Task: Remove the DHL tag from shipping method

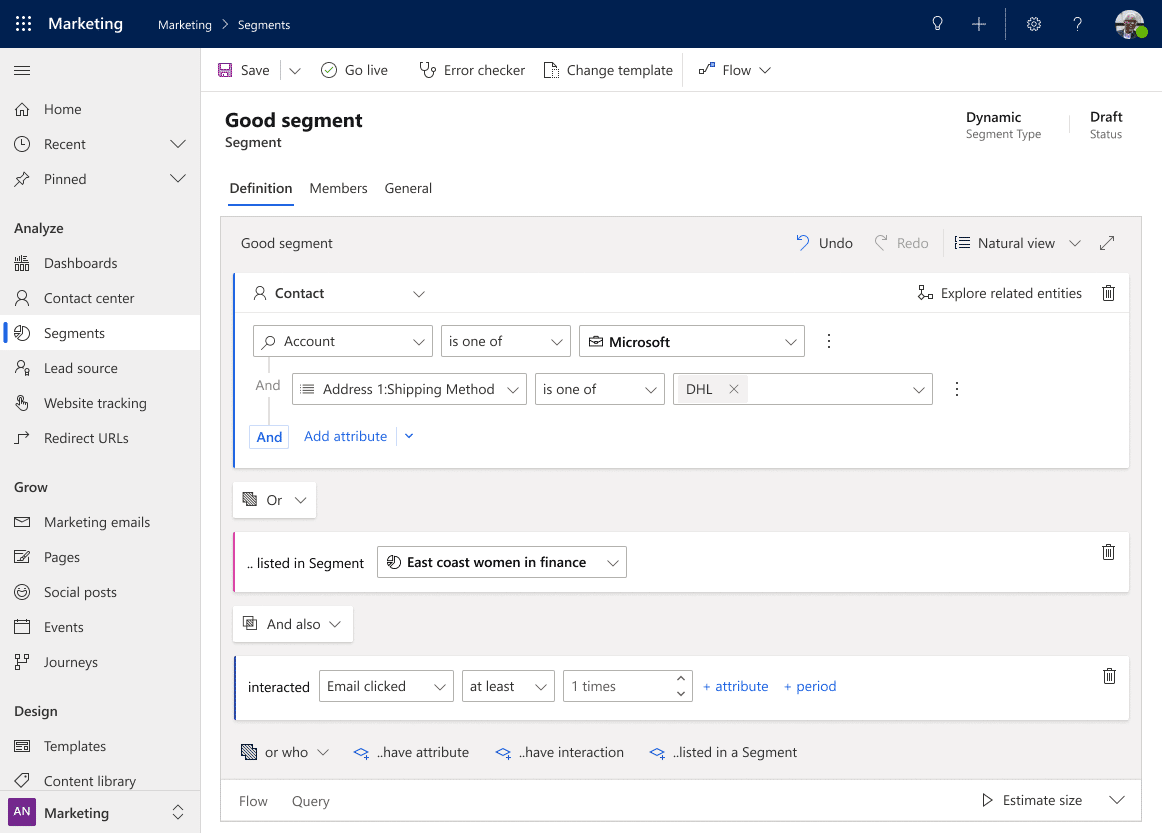Action: click(x=733, y=389)
